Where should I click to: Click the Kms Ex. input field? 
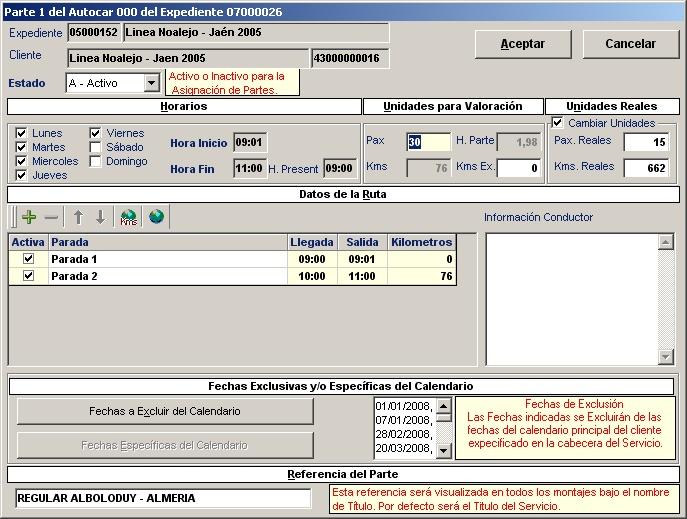[x=519, y=168]
